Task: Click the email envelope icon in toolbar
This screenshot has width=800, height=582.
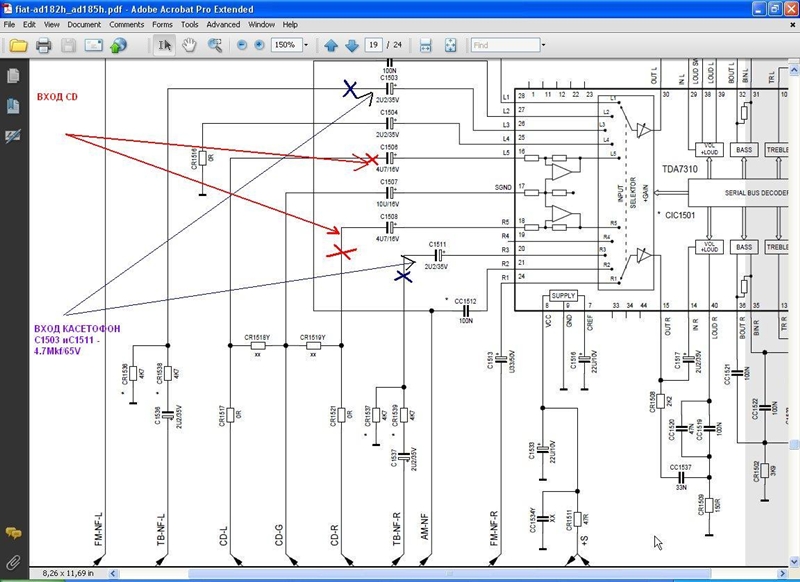Action: (93, 45)
